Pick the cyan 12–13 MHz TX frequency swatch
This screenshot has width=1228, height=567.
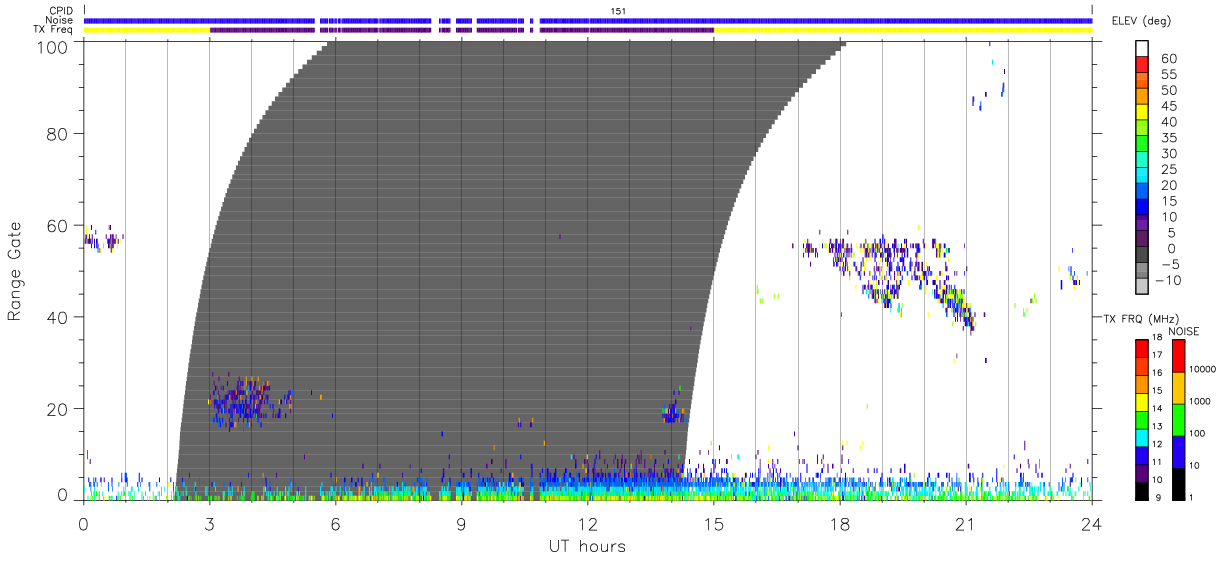[x=1143, y=437]
